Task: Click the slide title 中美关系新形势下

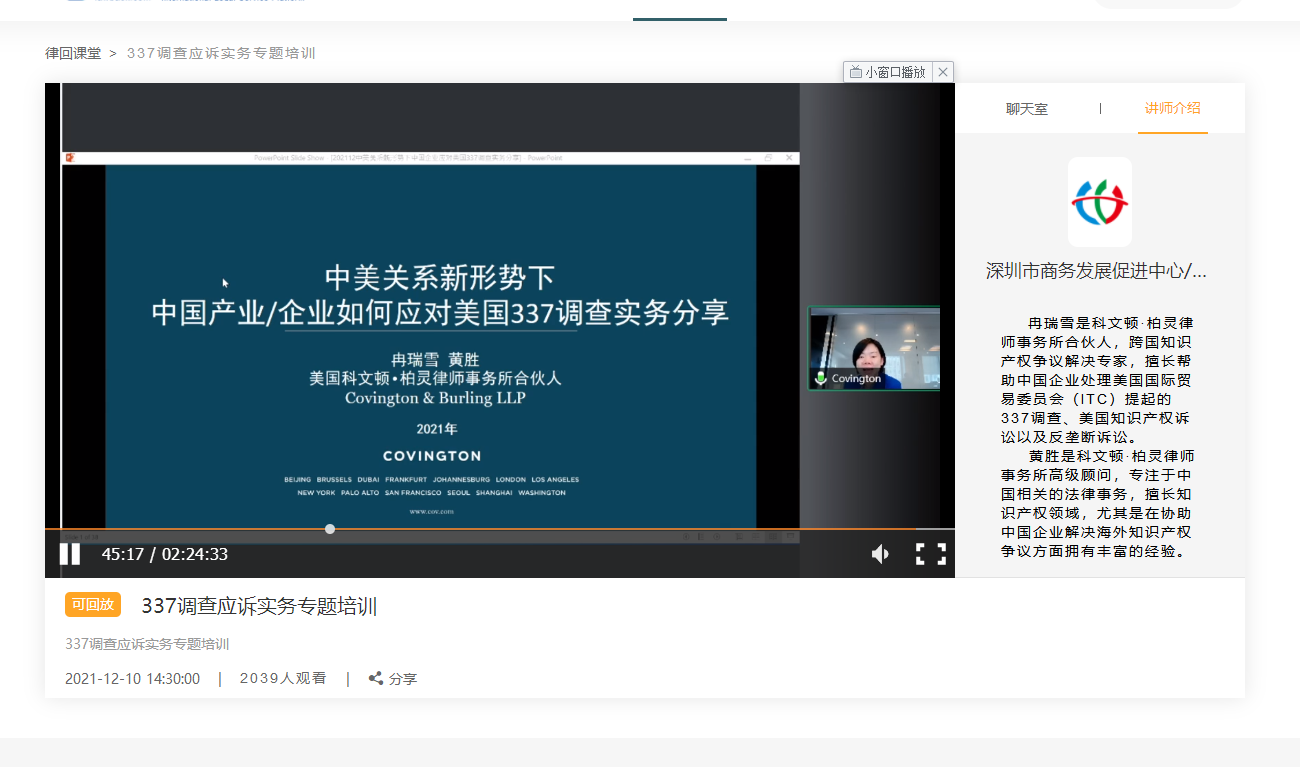Action: point(440,276)
